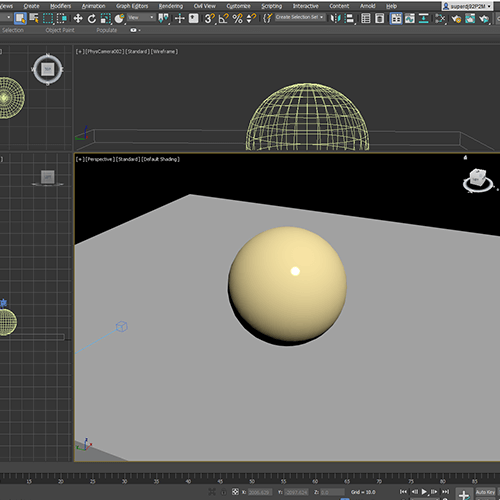Click Perspective viewport label

coord(100,159)
